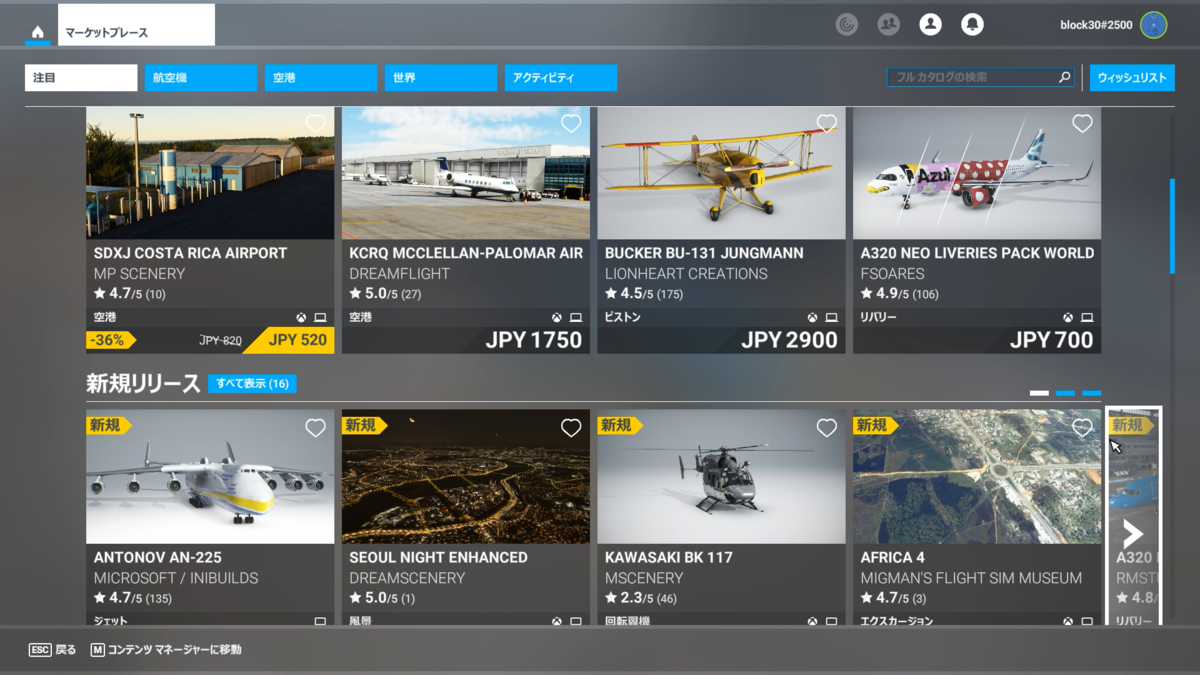1200x675 pixels.
Task: Click the Kawasaki BK 117 star rating
Action: coord(640,598)
